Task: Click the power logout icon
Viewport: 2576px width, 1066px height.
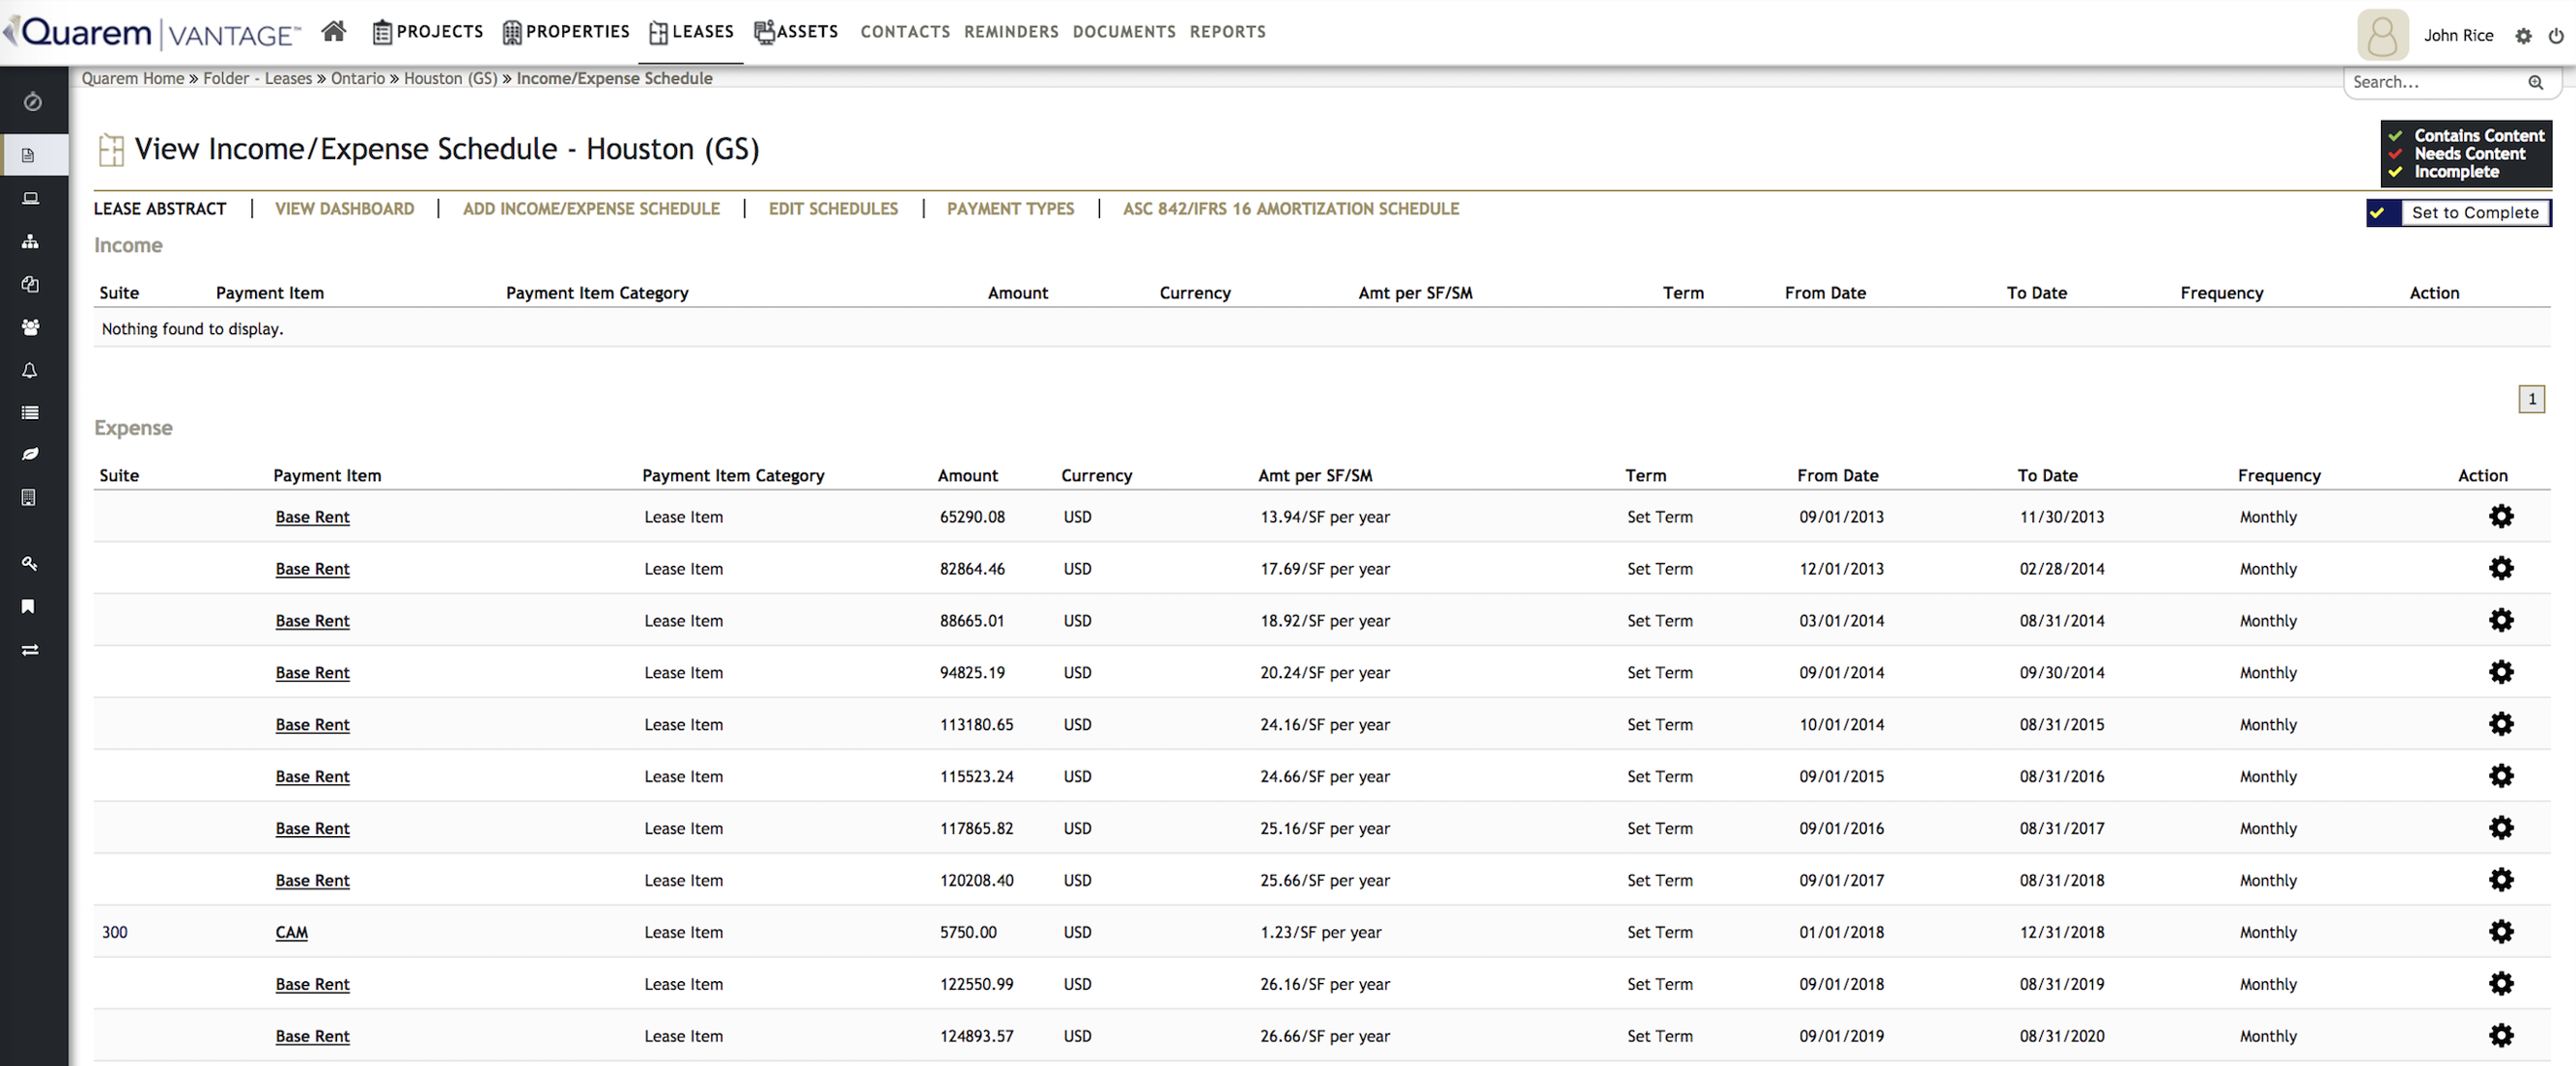Action: tap(2555, 36)
